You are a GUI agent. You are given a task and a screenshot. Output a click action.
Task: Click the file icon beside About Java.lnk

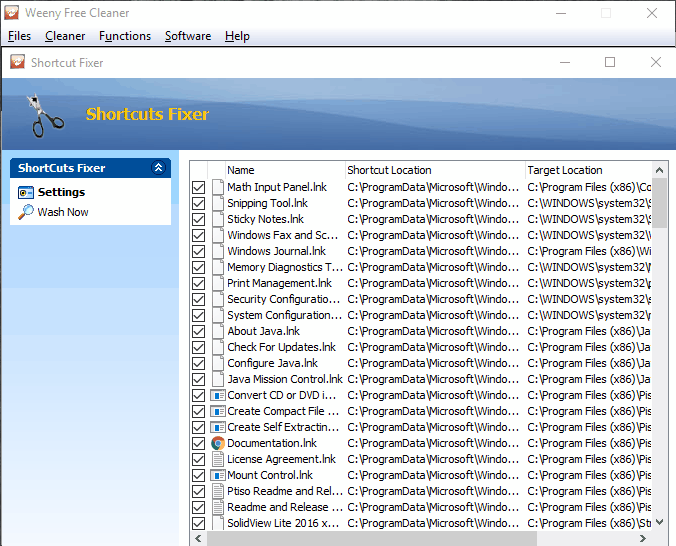click(218, 331)
